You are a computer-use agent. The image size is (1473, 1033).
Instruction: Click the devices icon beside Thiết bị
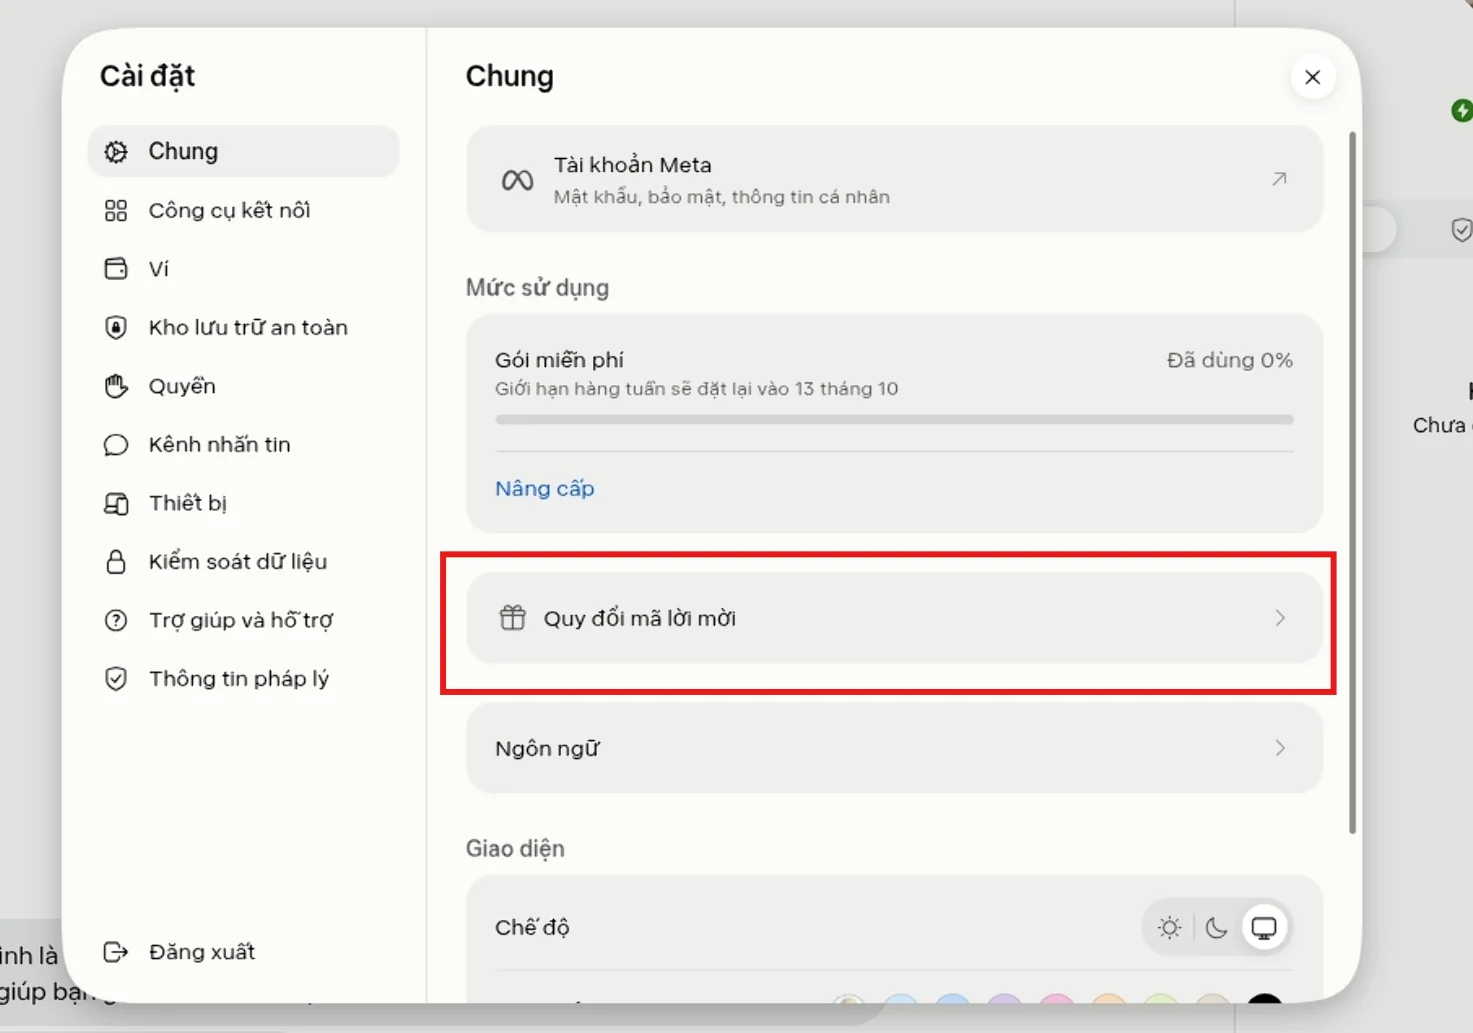click(116, 503)
